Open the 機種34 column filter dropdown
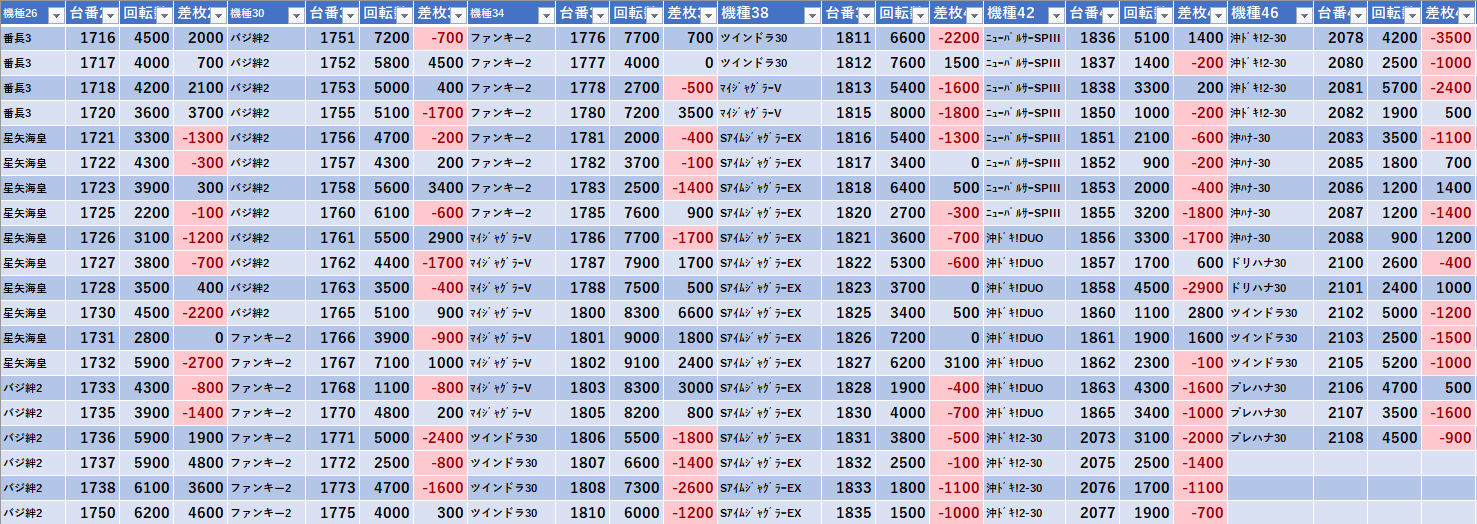 (x=545, y=15)
